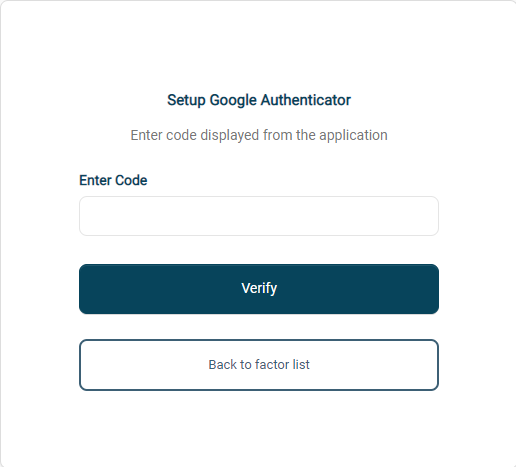The height and width of the screenshot is (467, 516).
Task: Click inside the empty verification code field
Action: click(x=259, y=216)
